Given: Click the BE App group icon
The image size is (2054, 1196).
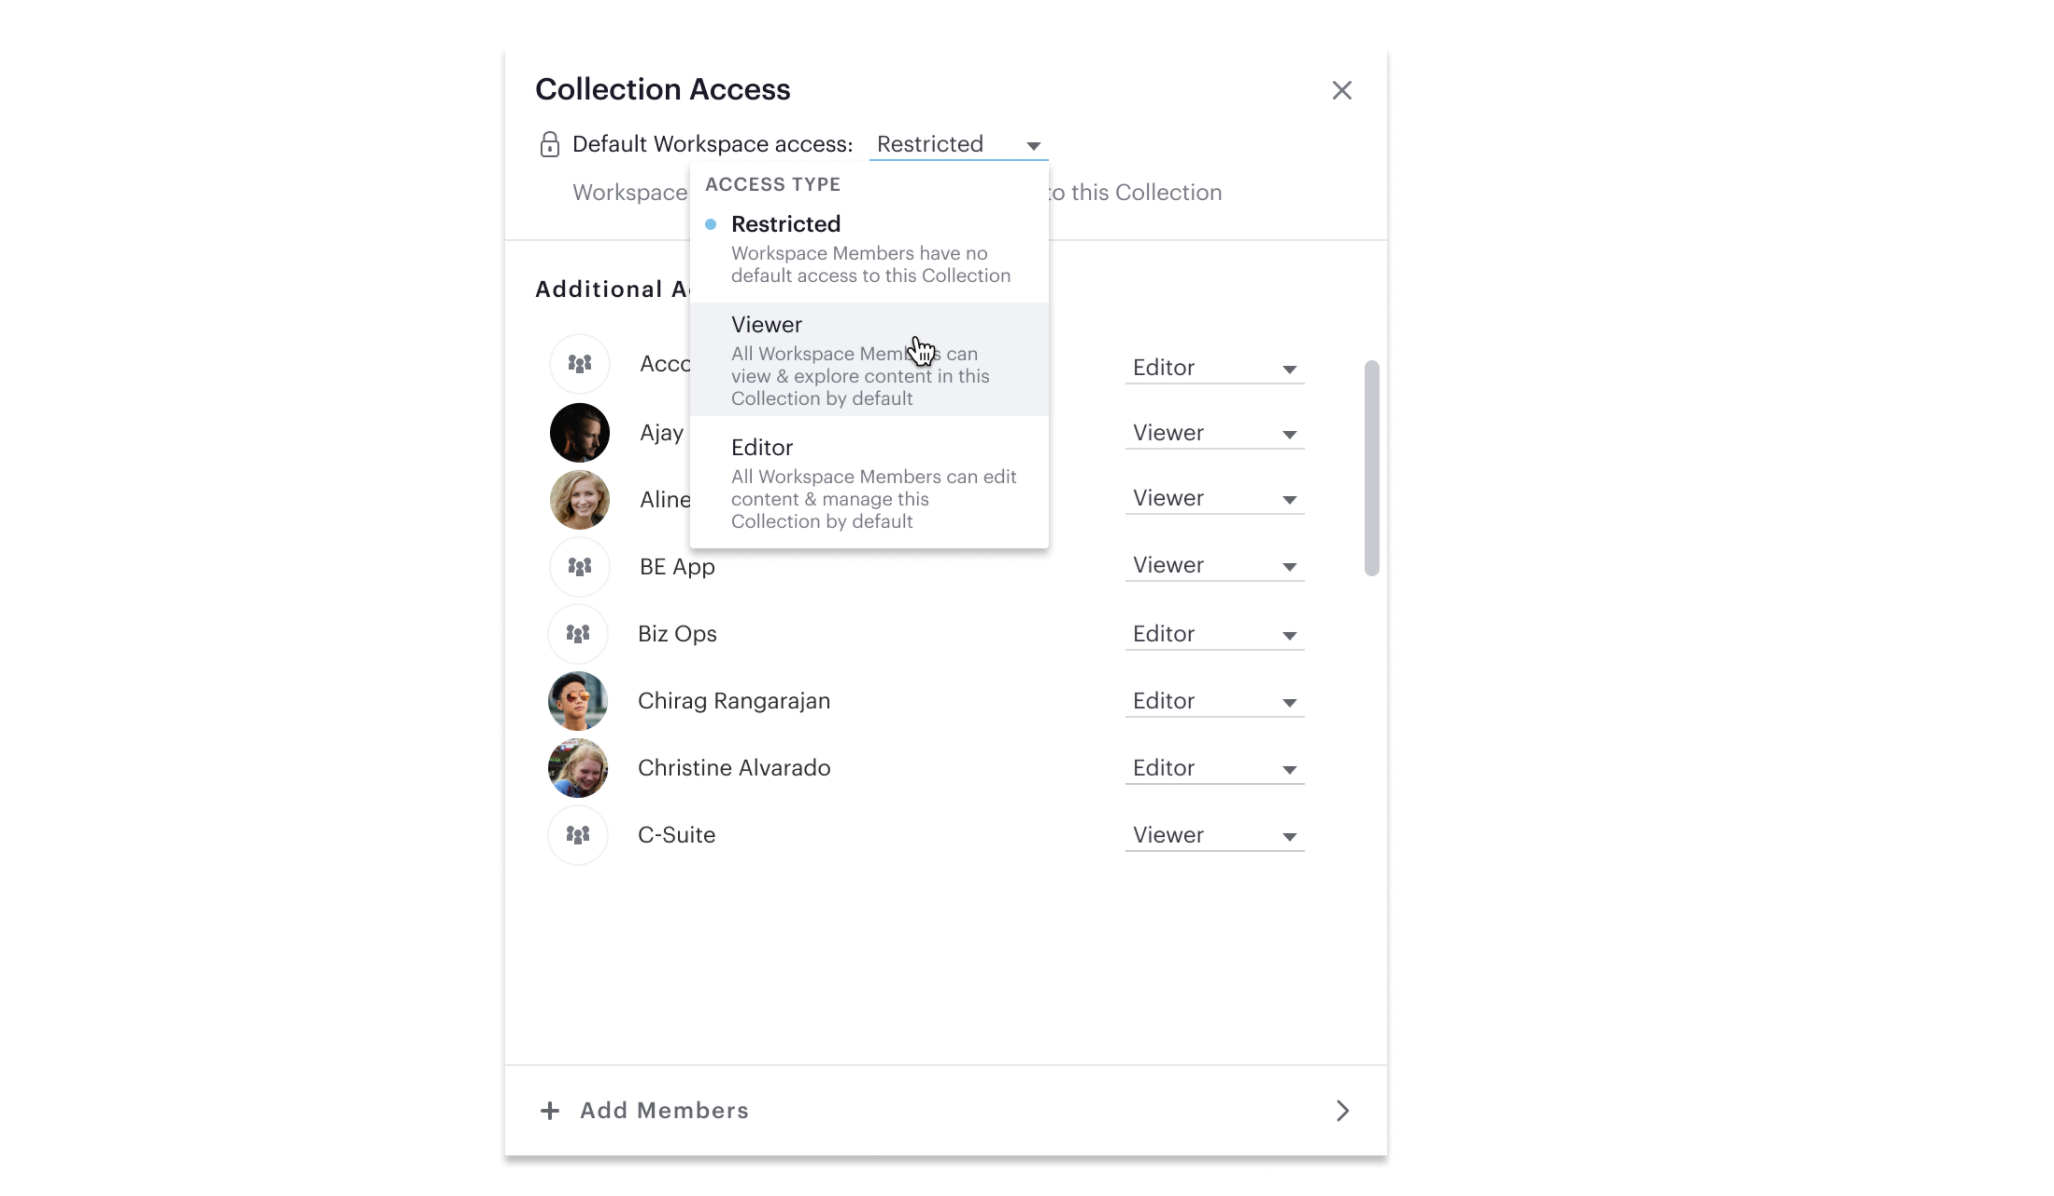Looking at the screenshot, I should point(578,566).
